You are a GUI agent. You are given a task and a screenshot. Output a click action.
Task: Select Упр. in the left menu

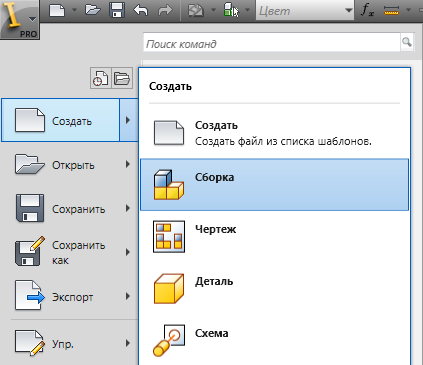pyautogui.click(x=60, y=343)
